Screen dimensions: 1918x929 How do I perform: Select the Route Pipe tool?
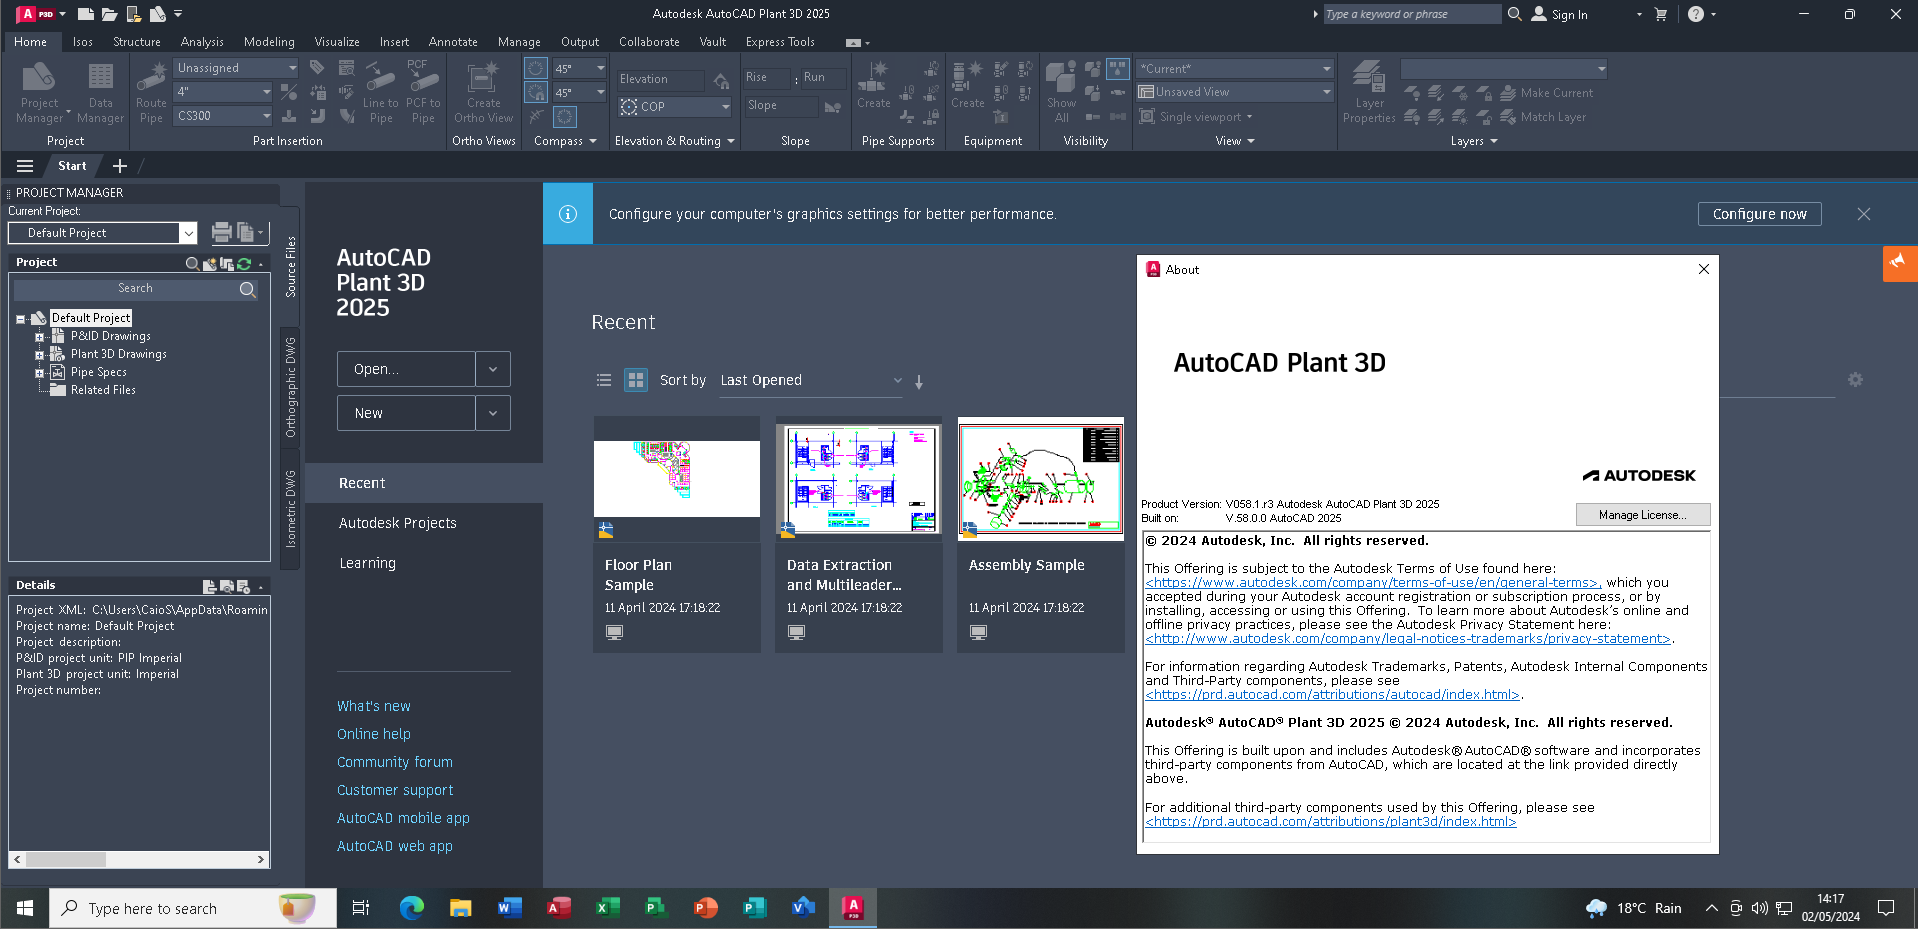[151, 92]
